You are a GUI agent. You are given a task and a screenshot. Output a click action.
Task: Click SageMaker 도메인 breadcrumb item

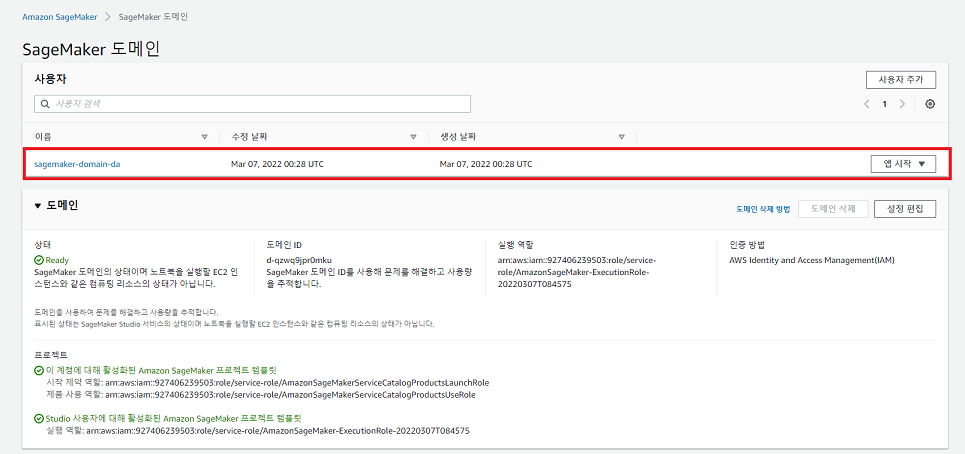tap(153, 17)
